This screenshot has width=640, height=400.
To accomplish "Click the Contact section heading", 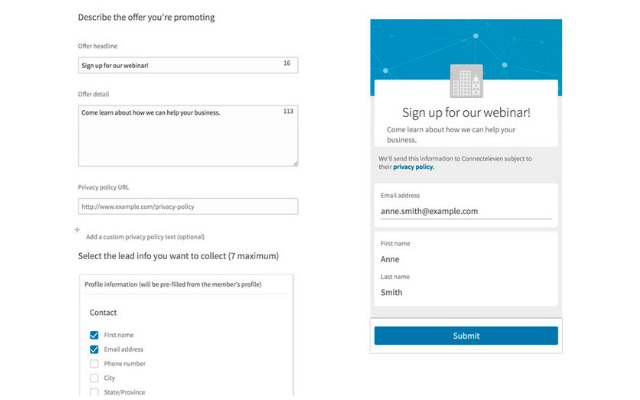I will pyautogui.click(x=104, y=313).
